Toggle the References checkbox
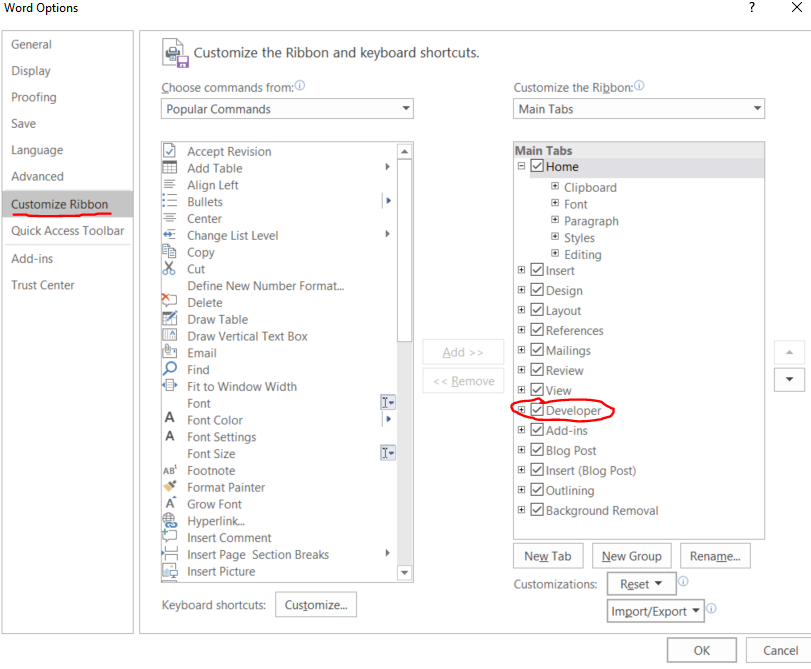The height and width of the screenshot is (669, 811). [x=537, y=330]
